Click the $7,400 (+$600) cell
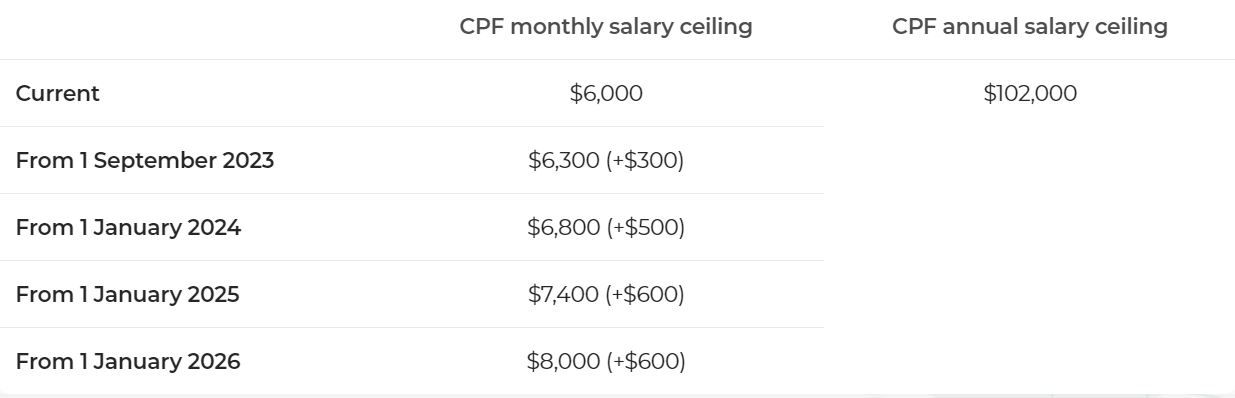The width and height of the screenshot is (1235, 398). (x=606, y=295)
